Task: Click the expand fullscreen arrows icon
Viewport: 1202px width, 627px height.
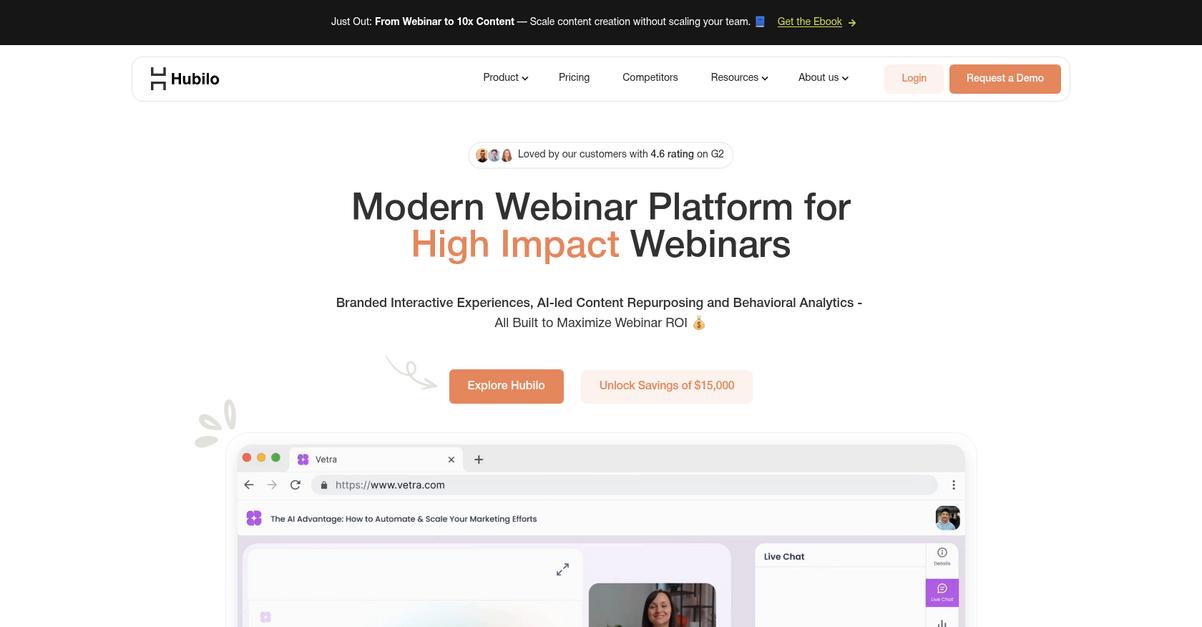Action: click(x=563, y=569)
